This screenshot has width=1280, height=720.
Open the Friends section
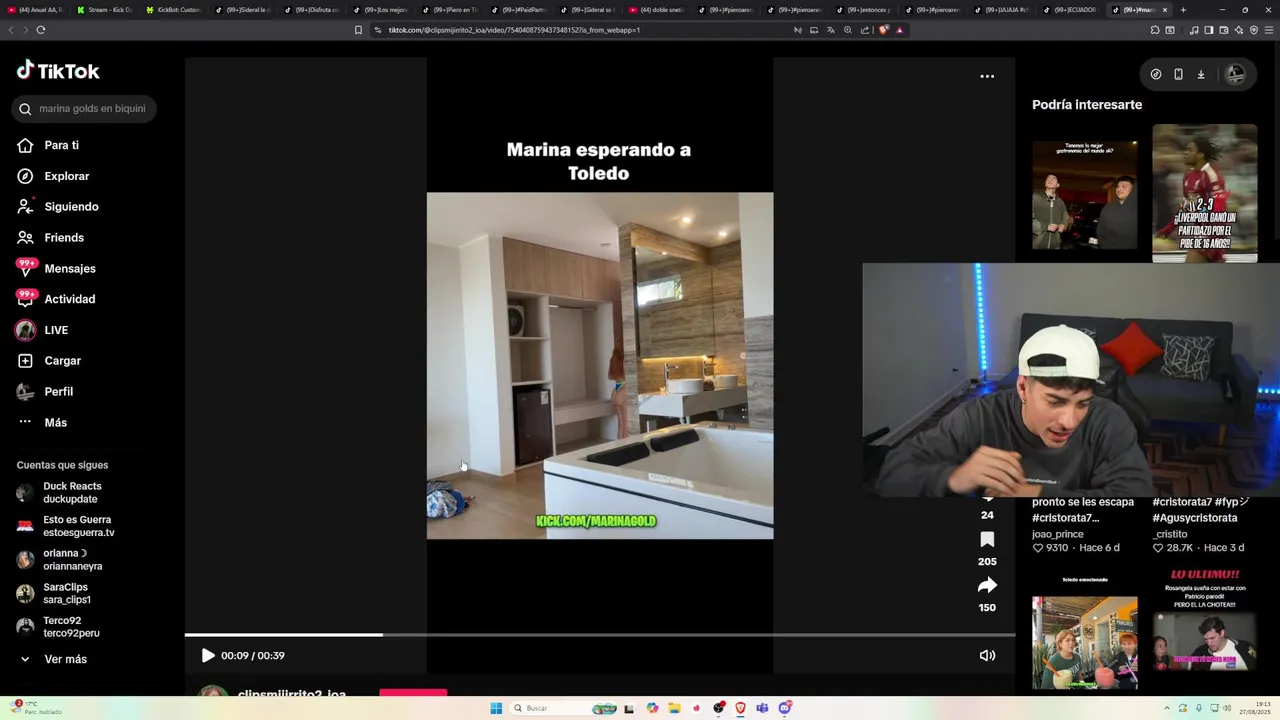[50, 237]
